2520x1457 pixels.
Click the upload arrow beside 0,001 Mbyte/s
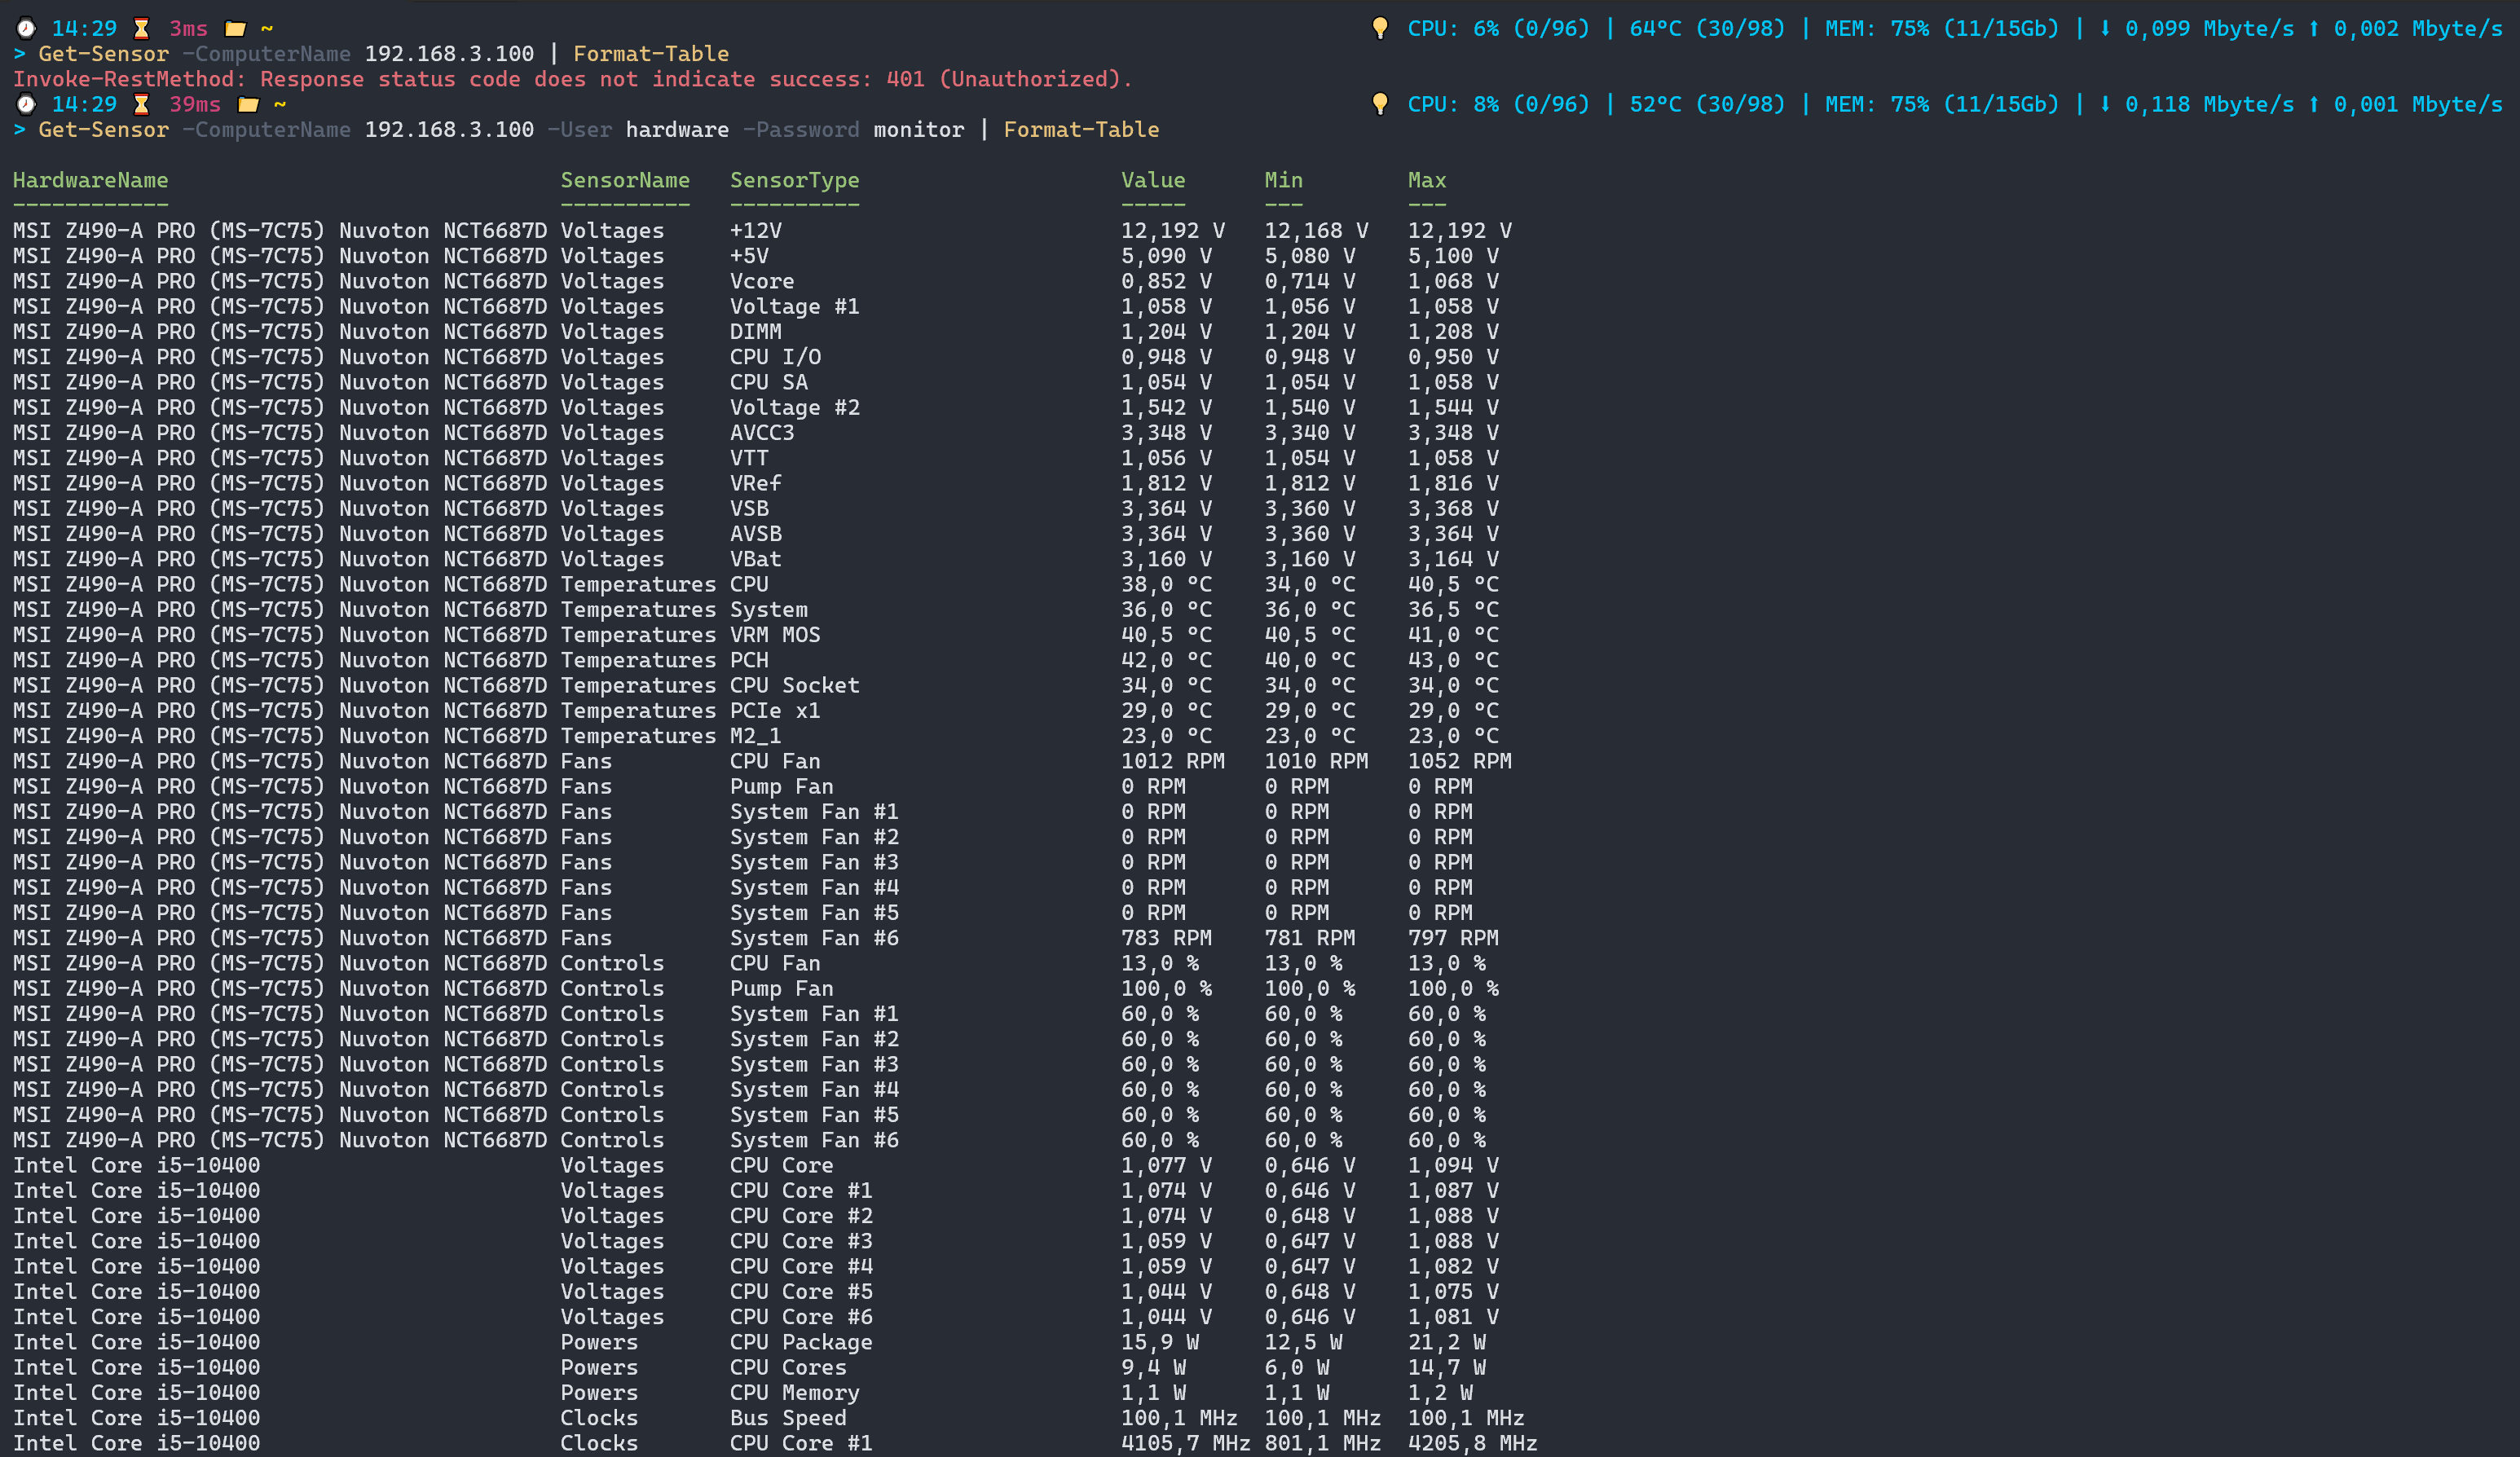(x=2313, y=104)
